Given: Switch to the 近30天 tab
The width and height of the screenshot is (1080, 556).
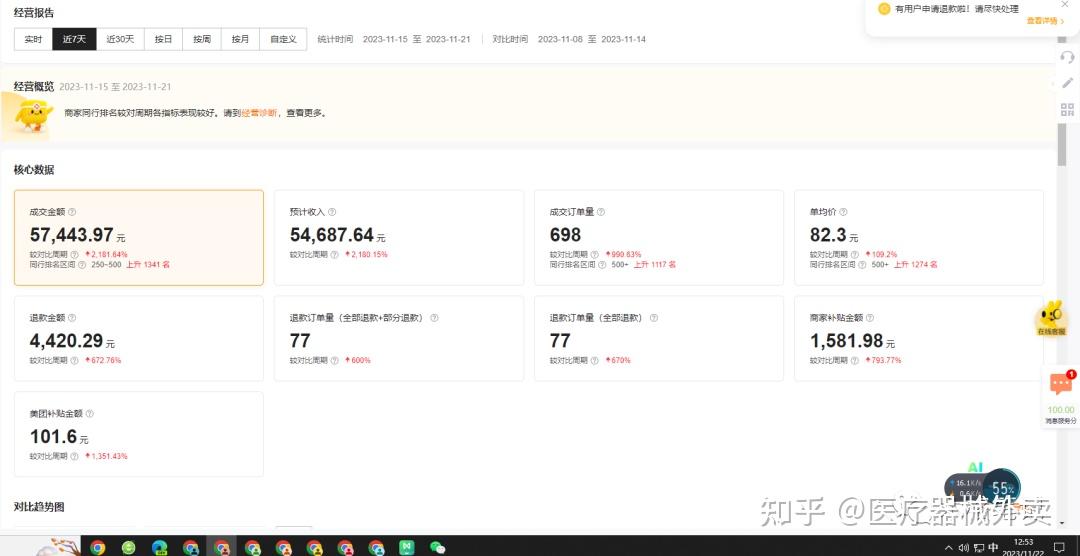Looking at the screenshot, I should (120, 39).
